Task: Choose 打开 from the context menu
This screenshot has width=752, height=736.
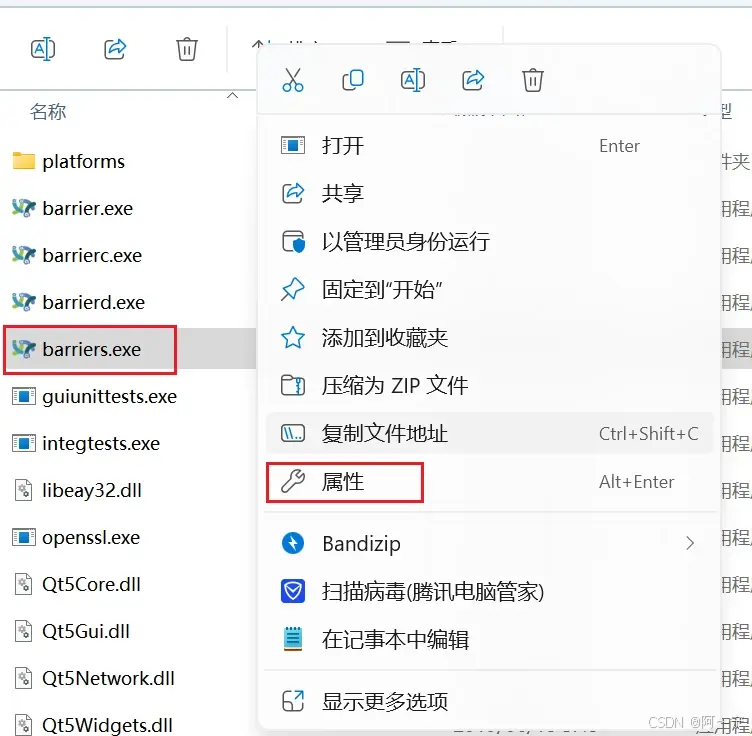Action: 489,146
